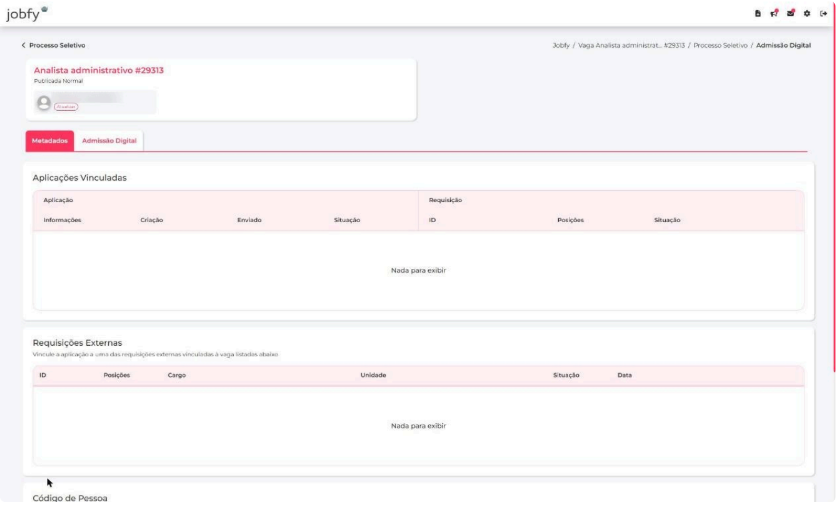The height and width of the screenshot is (510, 837).
Task: Click the Cargo column header
Action: tap(177, 375)
